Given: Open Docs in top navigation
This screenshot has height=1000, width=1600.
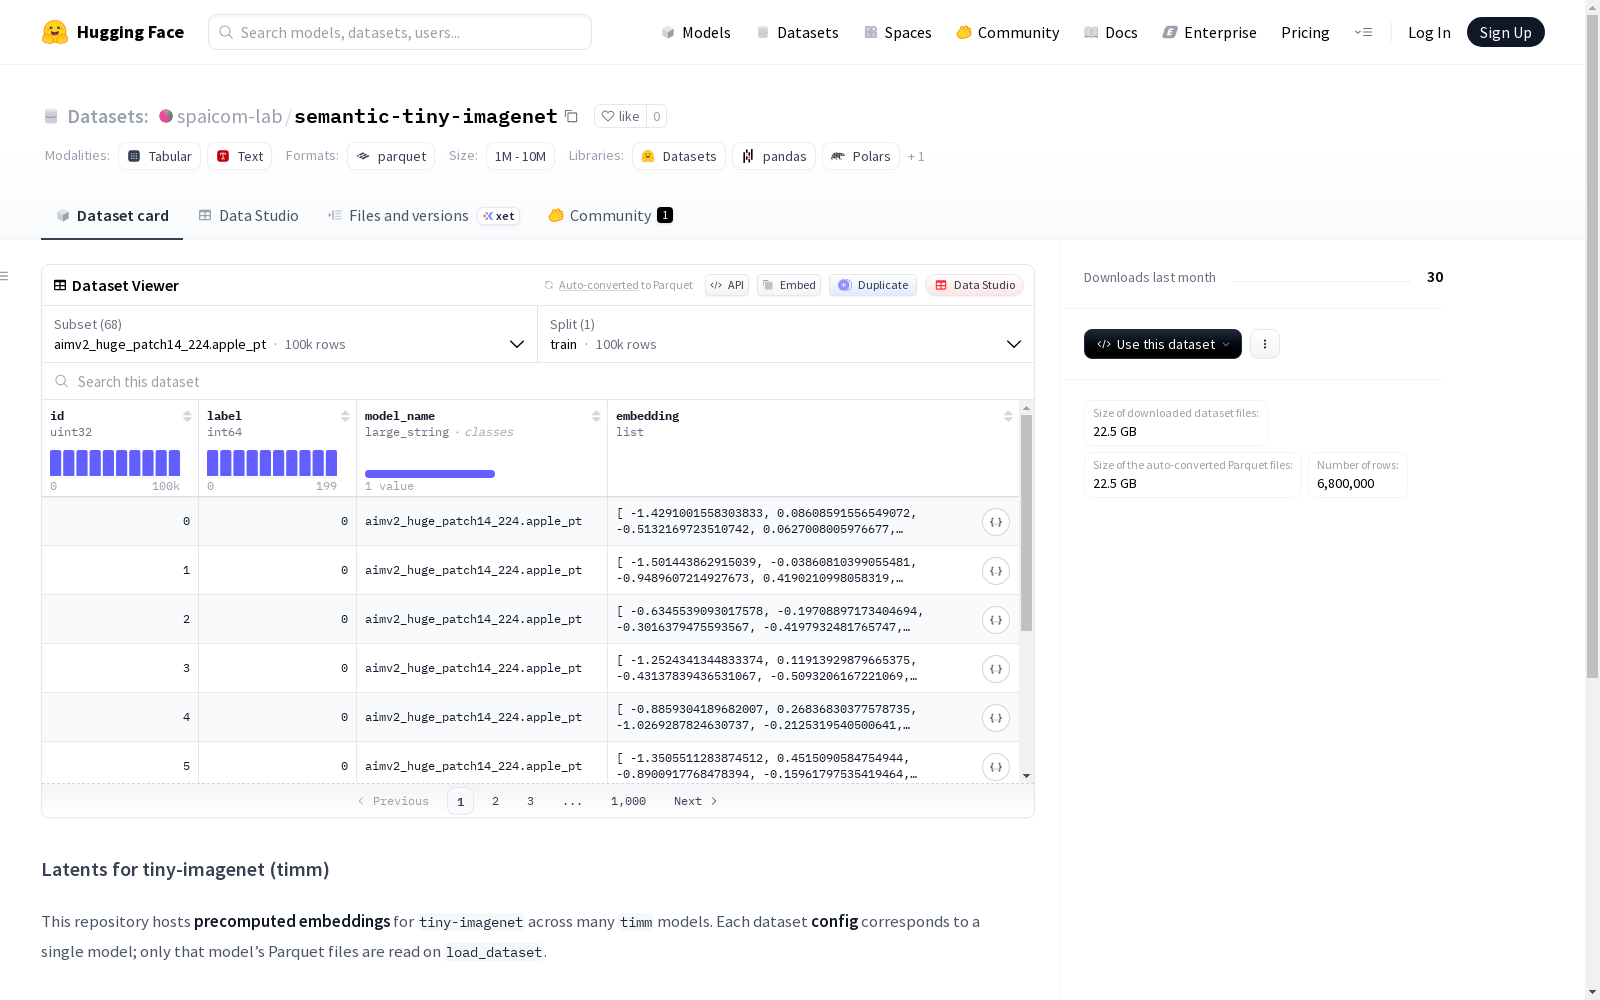Looking at the screenshot, I should coord(1111,32).
